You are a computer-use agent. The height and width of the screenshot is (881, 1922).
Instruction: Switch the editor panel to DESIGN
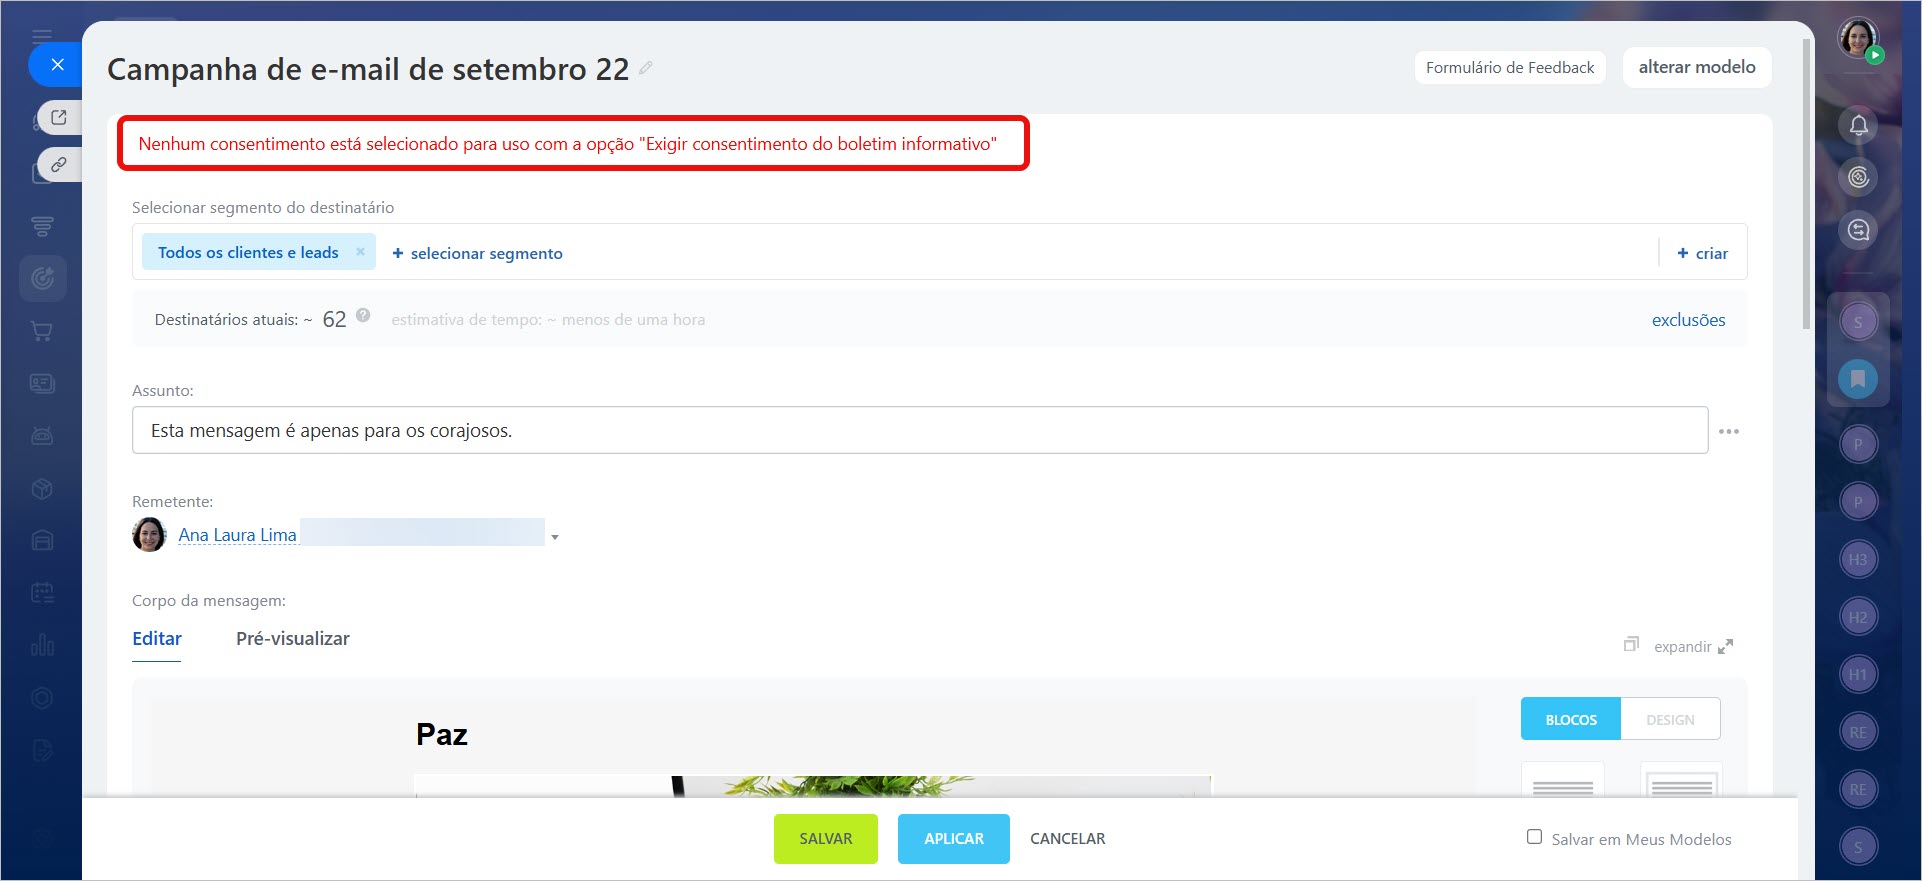coord(1670,719)
